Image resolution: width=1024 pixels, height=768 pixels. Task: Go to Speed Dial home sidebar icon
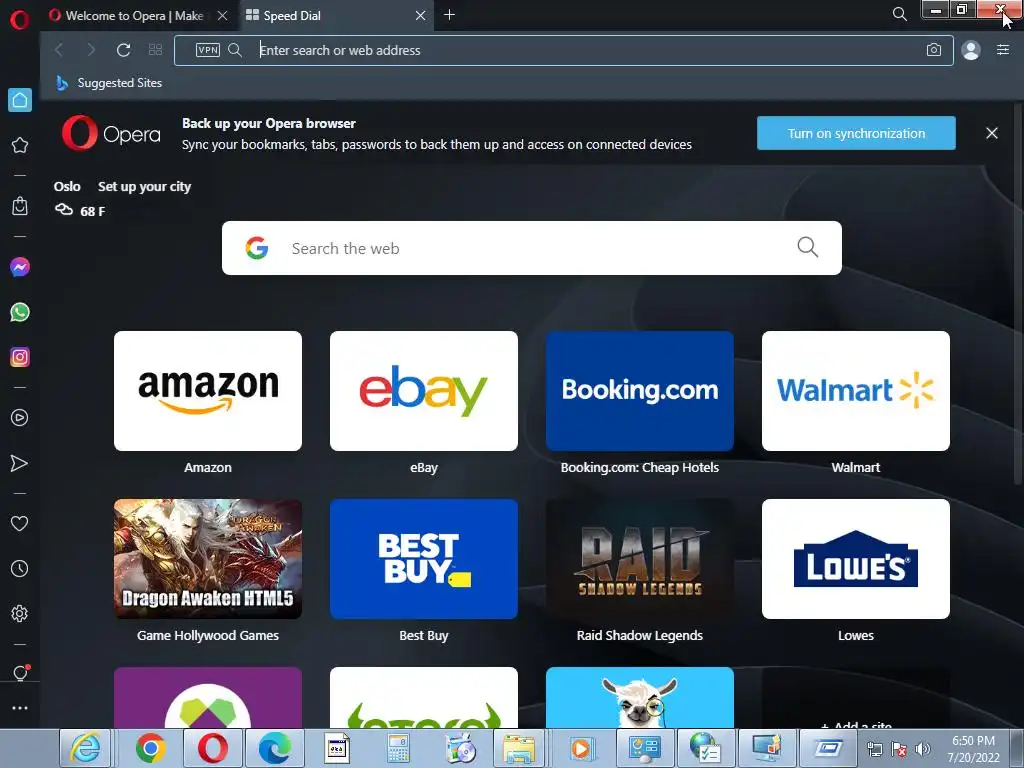click(x=20, y=100)
